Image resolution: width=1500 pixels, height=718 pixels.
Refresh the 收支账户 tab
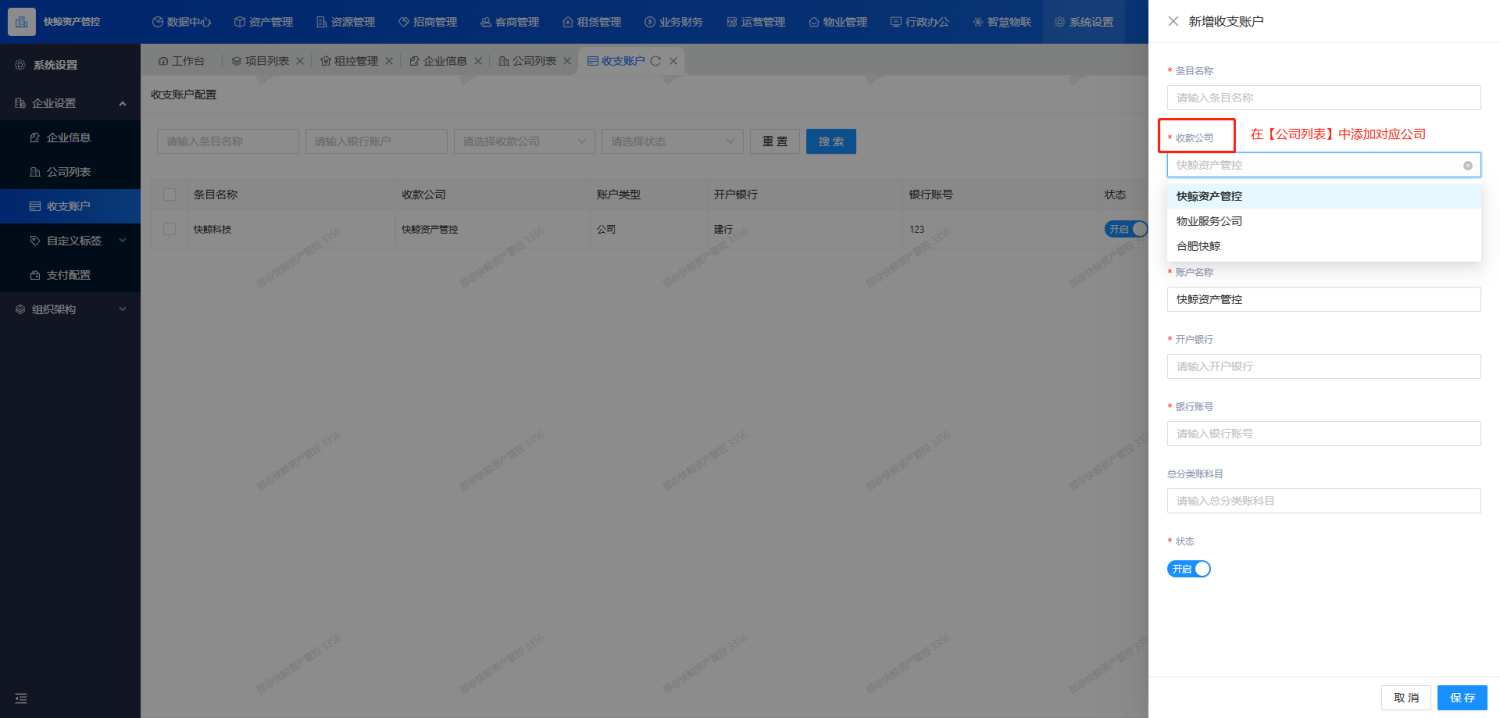656,61
